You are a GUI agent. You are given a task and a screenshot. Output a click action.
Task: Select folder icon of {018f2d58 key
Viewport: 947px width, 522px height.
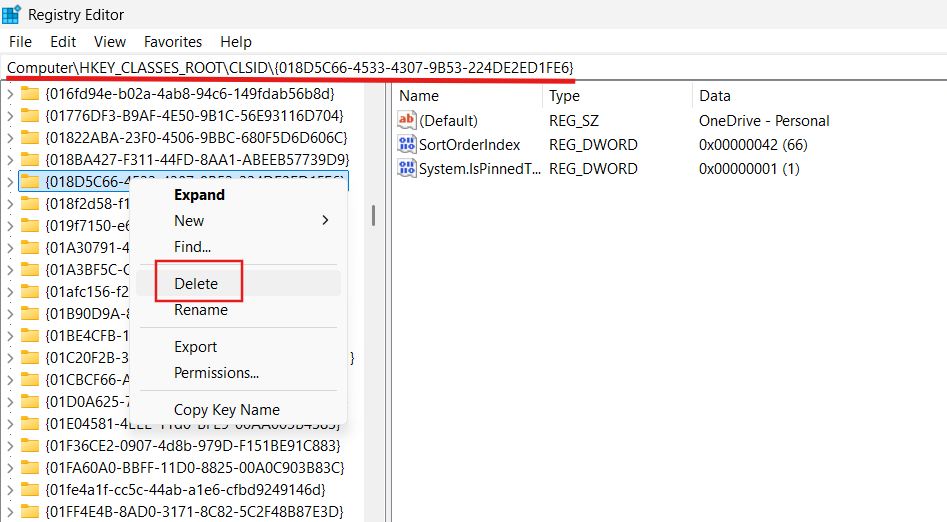[x=30, y=204]
